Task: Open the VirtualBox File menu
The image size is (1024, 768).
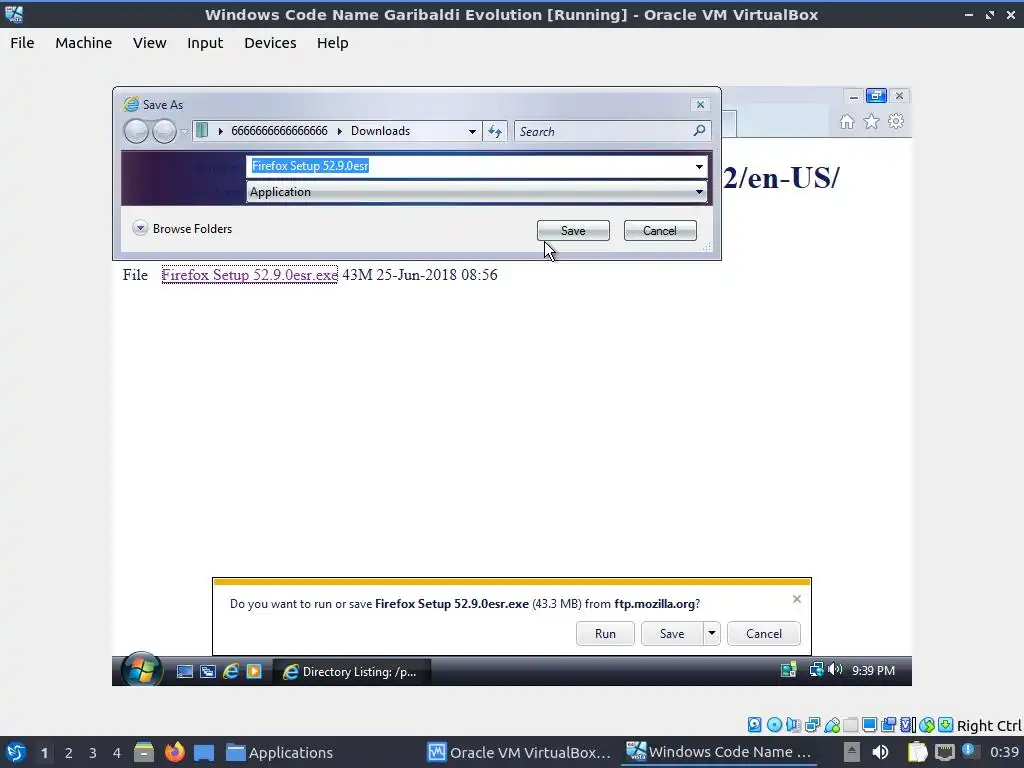Action: pos(22,43)
